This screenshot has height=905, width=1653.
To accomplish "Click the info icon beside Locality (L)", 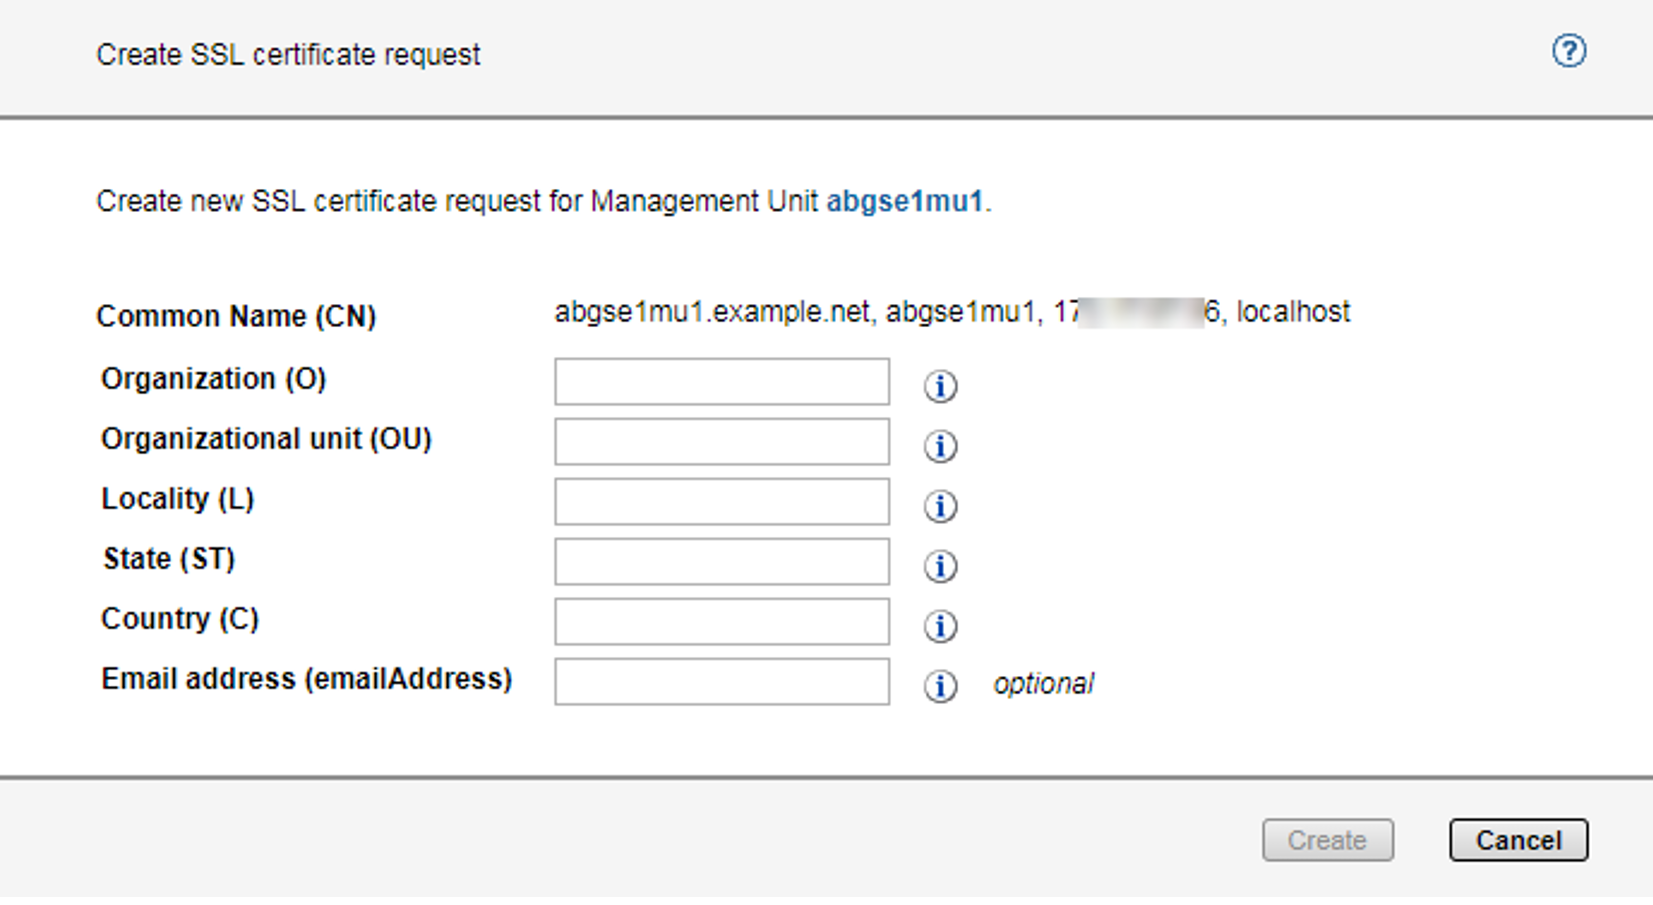I will [940, 506].
